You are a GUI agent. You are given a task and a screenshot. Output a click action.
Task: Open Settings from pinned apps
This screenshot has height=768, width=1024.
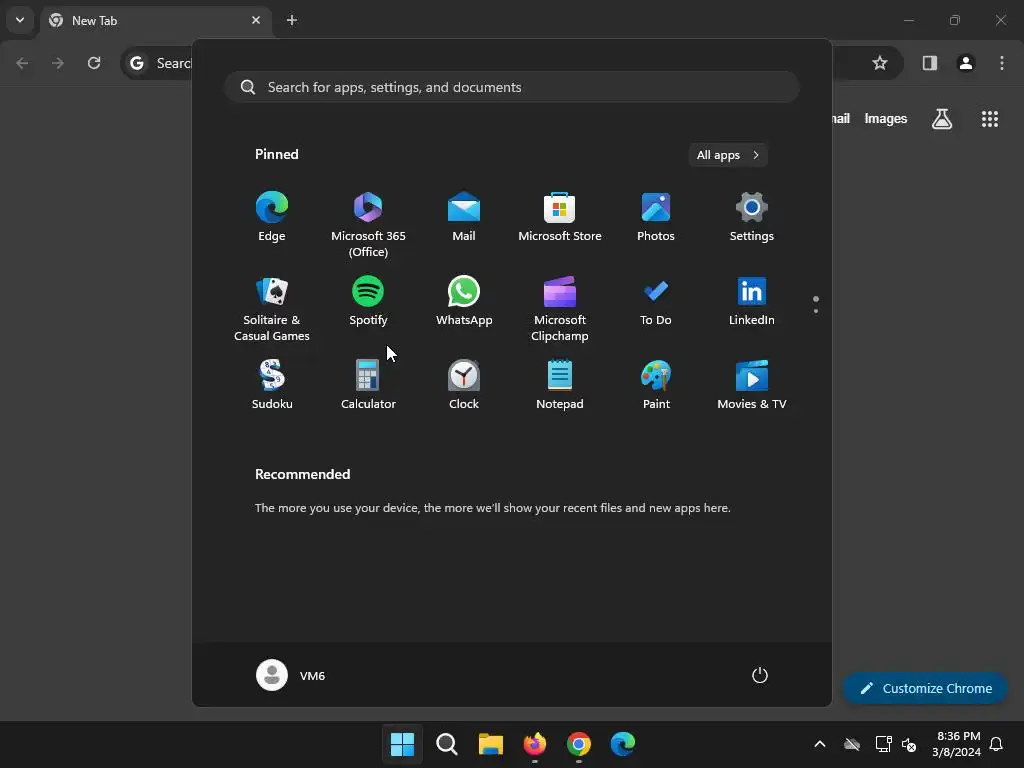pyautogui.click(x=752, y=217)
